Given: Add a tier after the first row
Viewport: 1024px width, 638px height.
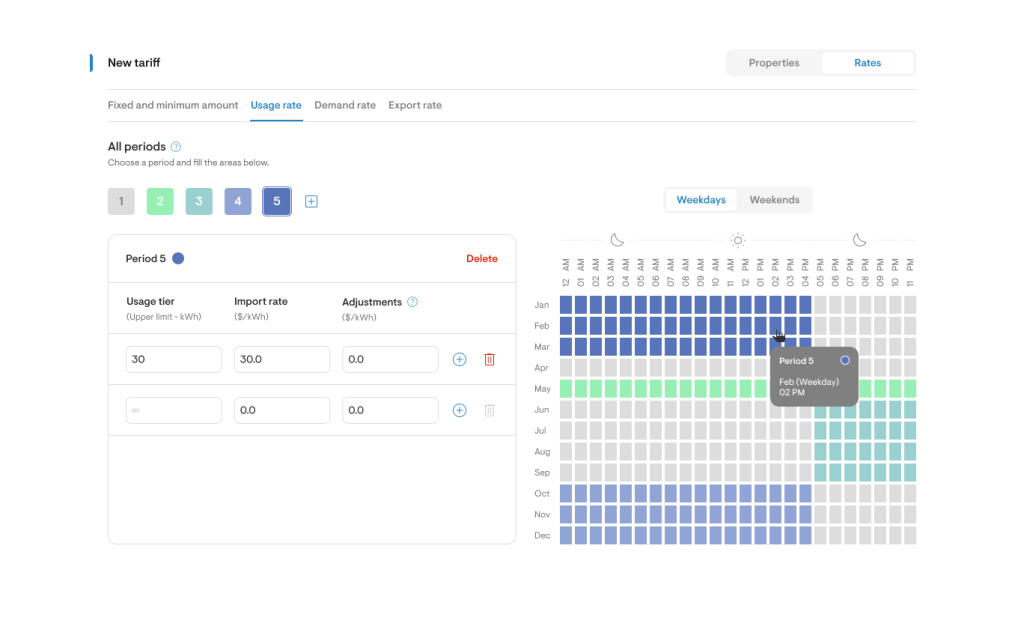Looking at the screenshot, I should click(460, 359).
